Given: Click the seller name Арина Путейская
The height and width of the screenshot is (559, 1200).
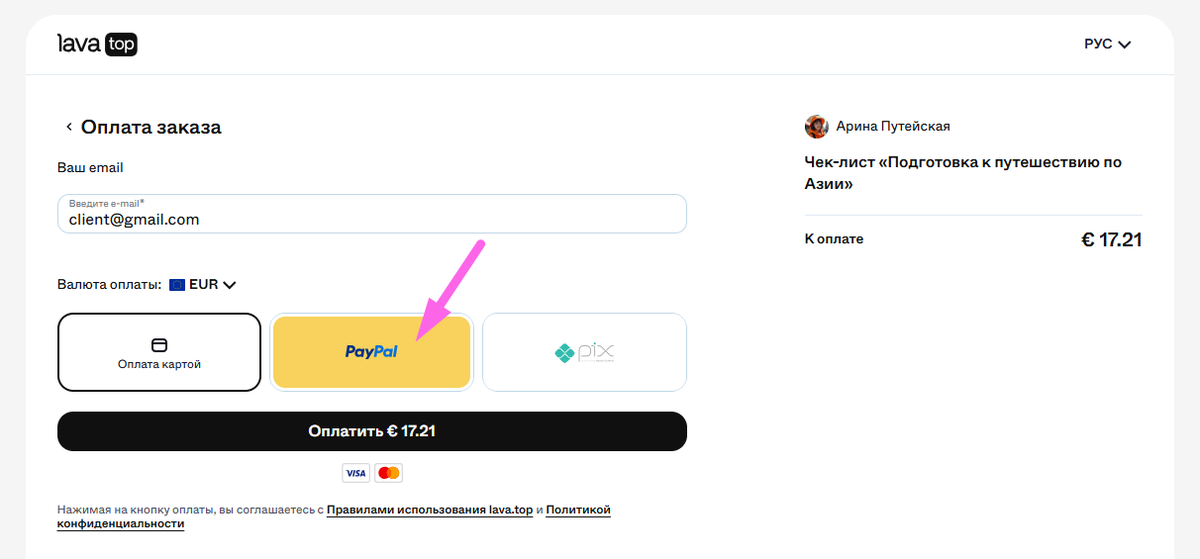Looking at the screenshot, I should tap(892, 126).
